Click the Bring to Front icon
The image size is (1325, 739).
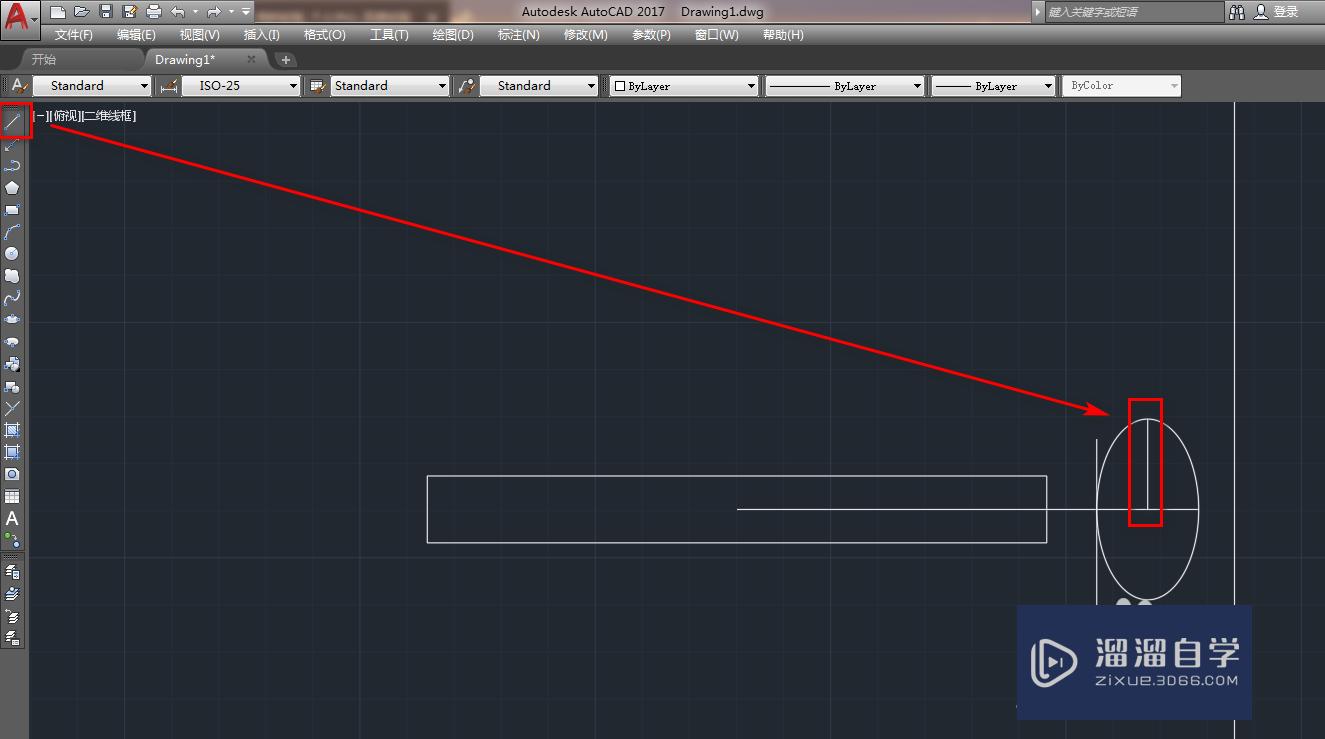pyautogui.click(x=12, y=572)
